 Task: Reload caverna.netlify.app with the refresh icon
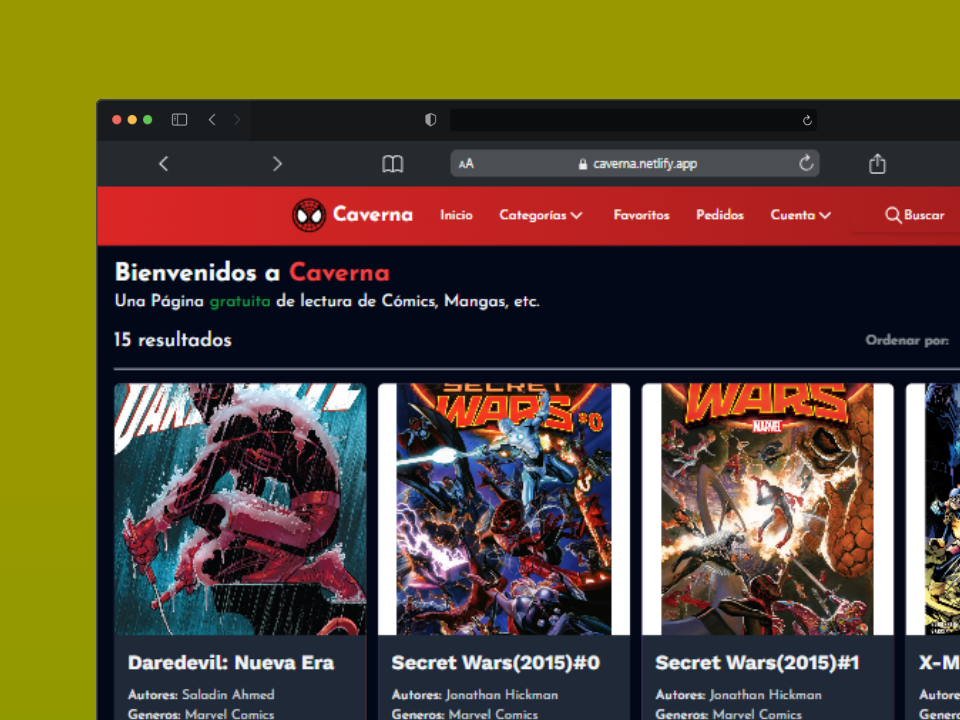pos(806,163)
